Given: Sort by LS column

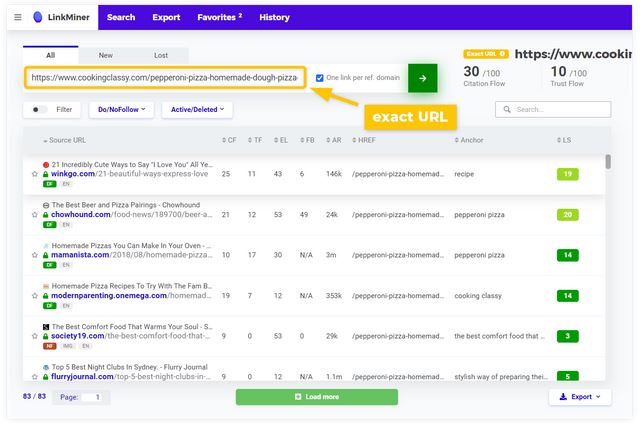Looking at the screenshot, I should pos(564,140).
